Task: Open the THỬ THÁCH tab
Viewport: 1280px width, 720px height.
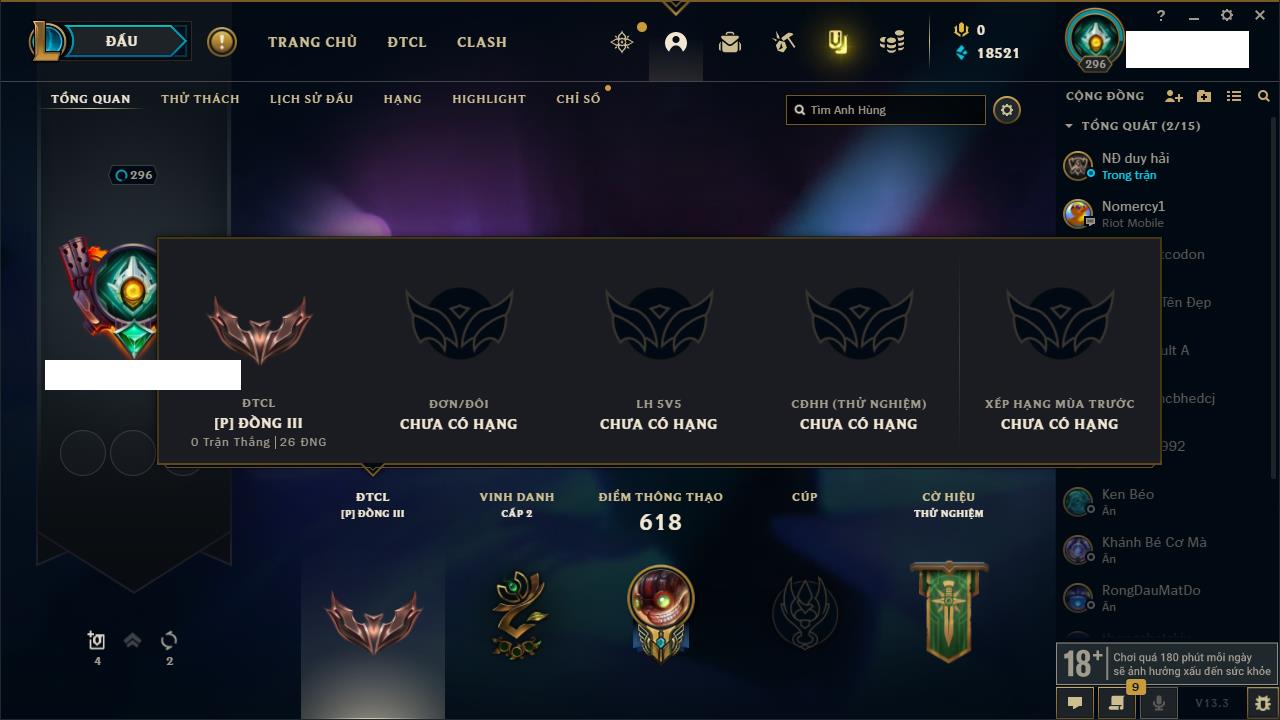Action: coord(200,99)
